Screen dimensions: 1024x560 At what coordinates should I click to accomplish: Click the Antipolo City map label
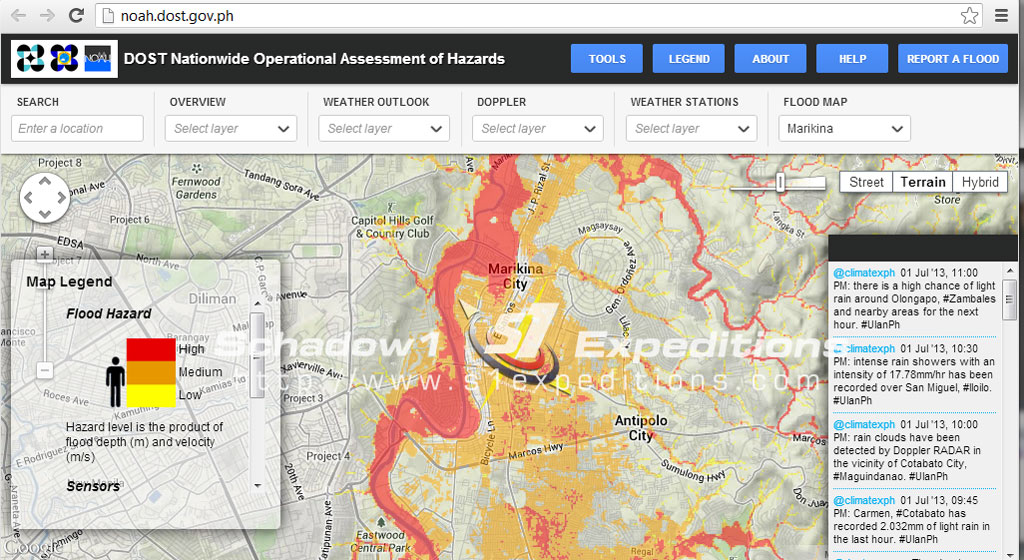click(641, 428)
